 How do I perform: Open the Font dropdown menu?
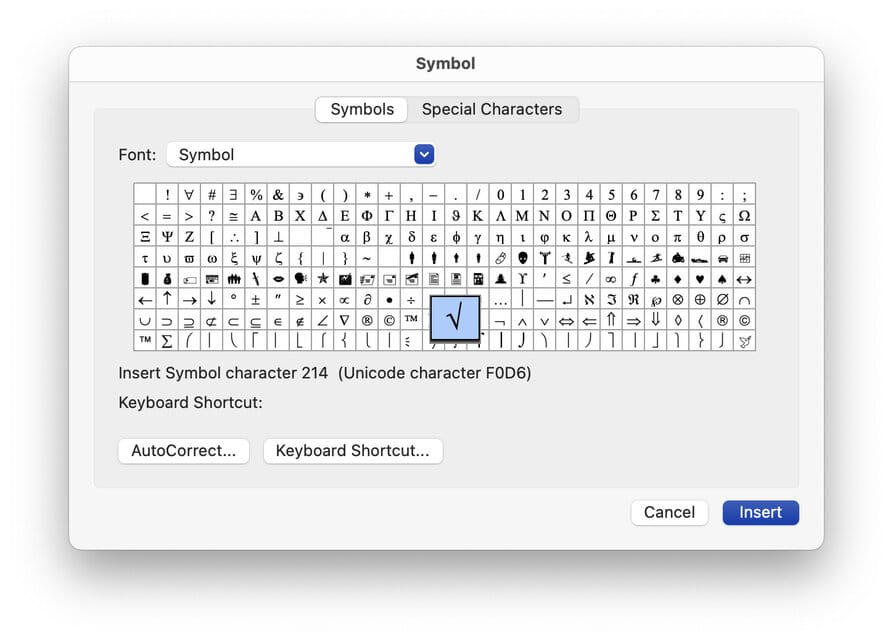(x=424, y=155)
